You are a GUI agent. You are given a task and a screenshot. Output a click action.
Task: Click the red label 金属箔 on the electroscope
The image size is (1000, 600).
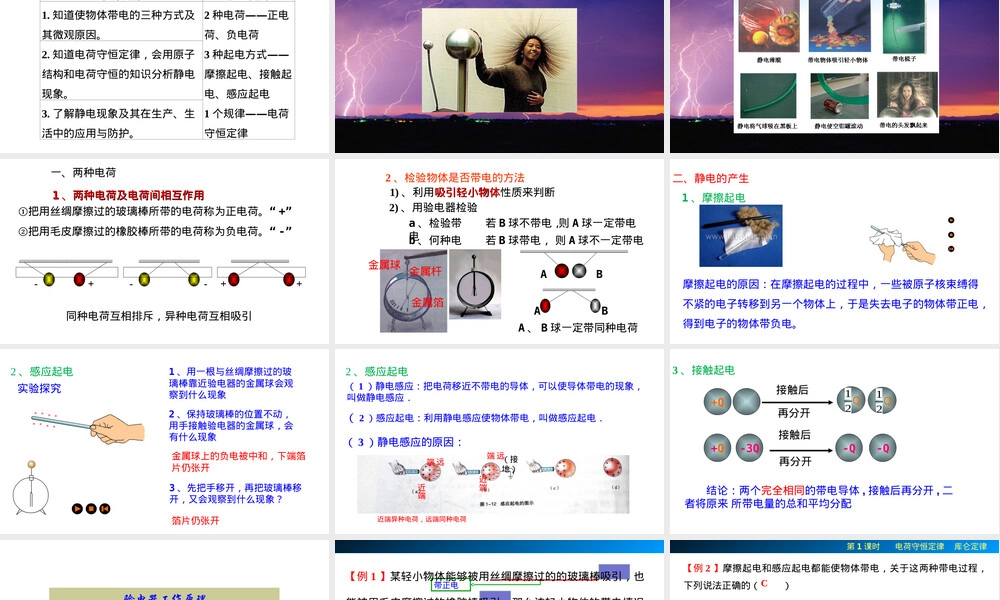427,302
